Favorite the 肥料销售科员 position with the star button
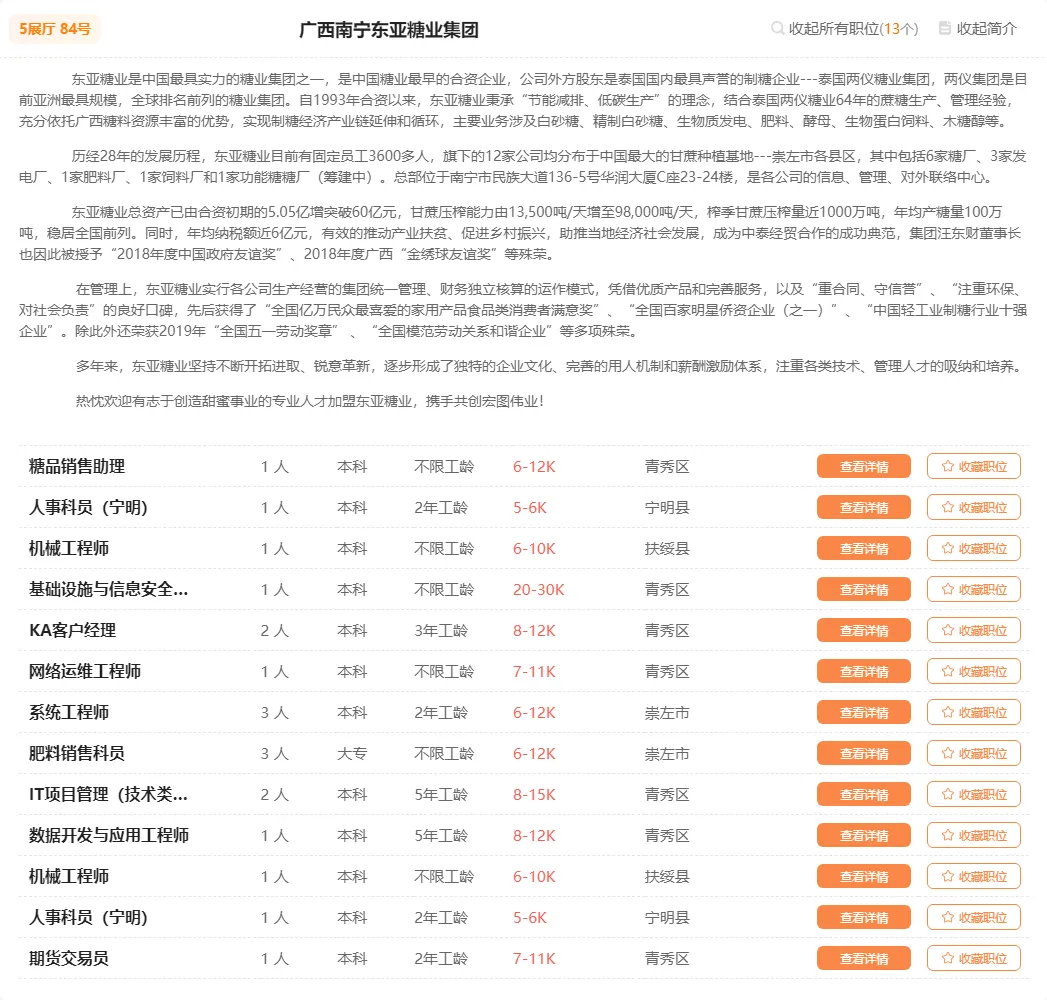Viewport: 1047px width, 1000px height. click(974, 754)
